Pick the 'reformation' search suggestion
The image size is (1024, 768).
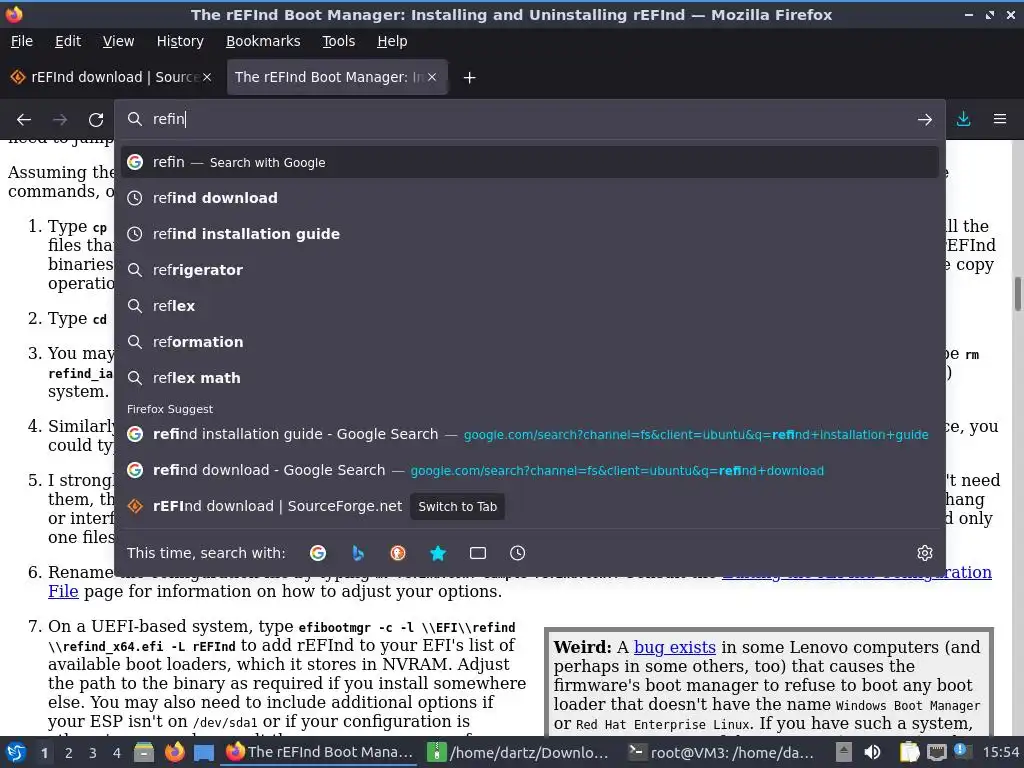(530, 342)
